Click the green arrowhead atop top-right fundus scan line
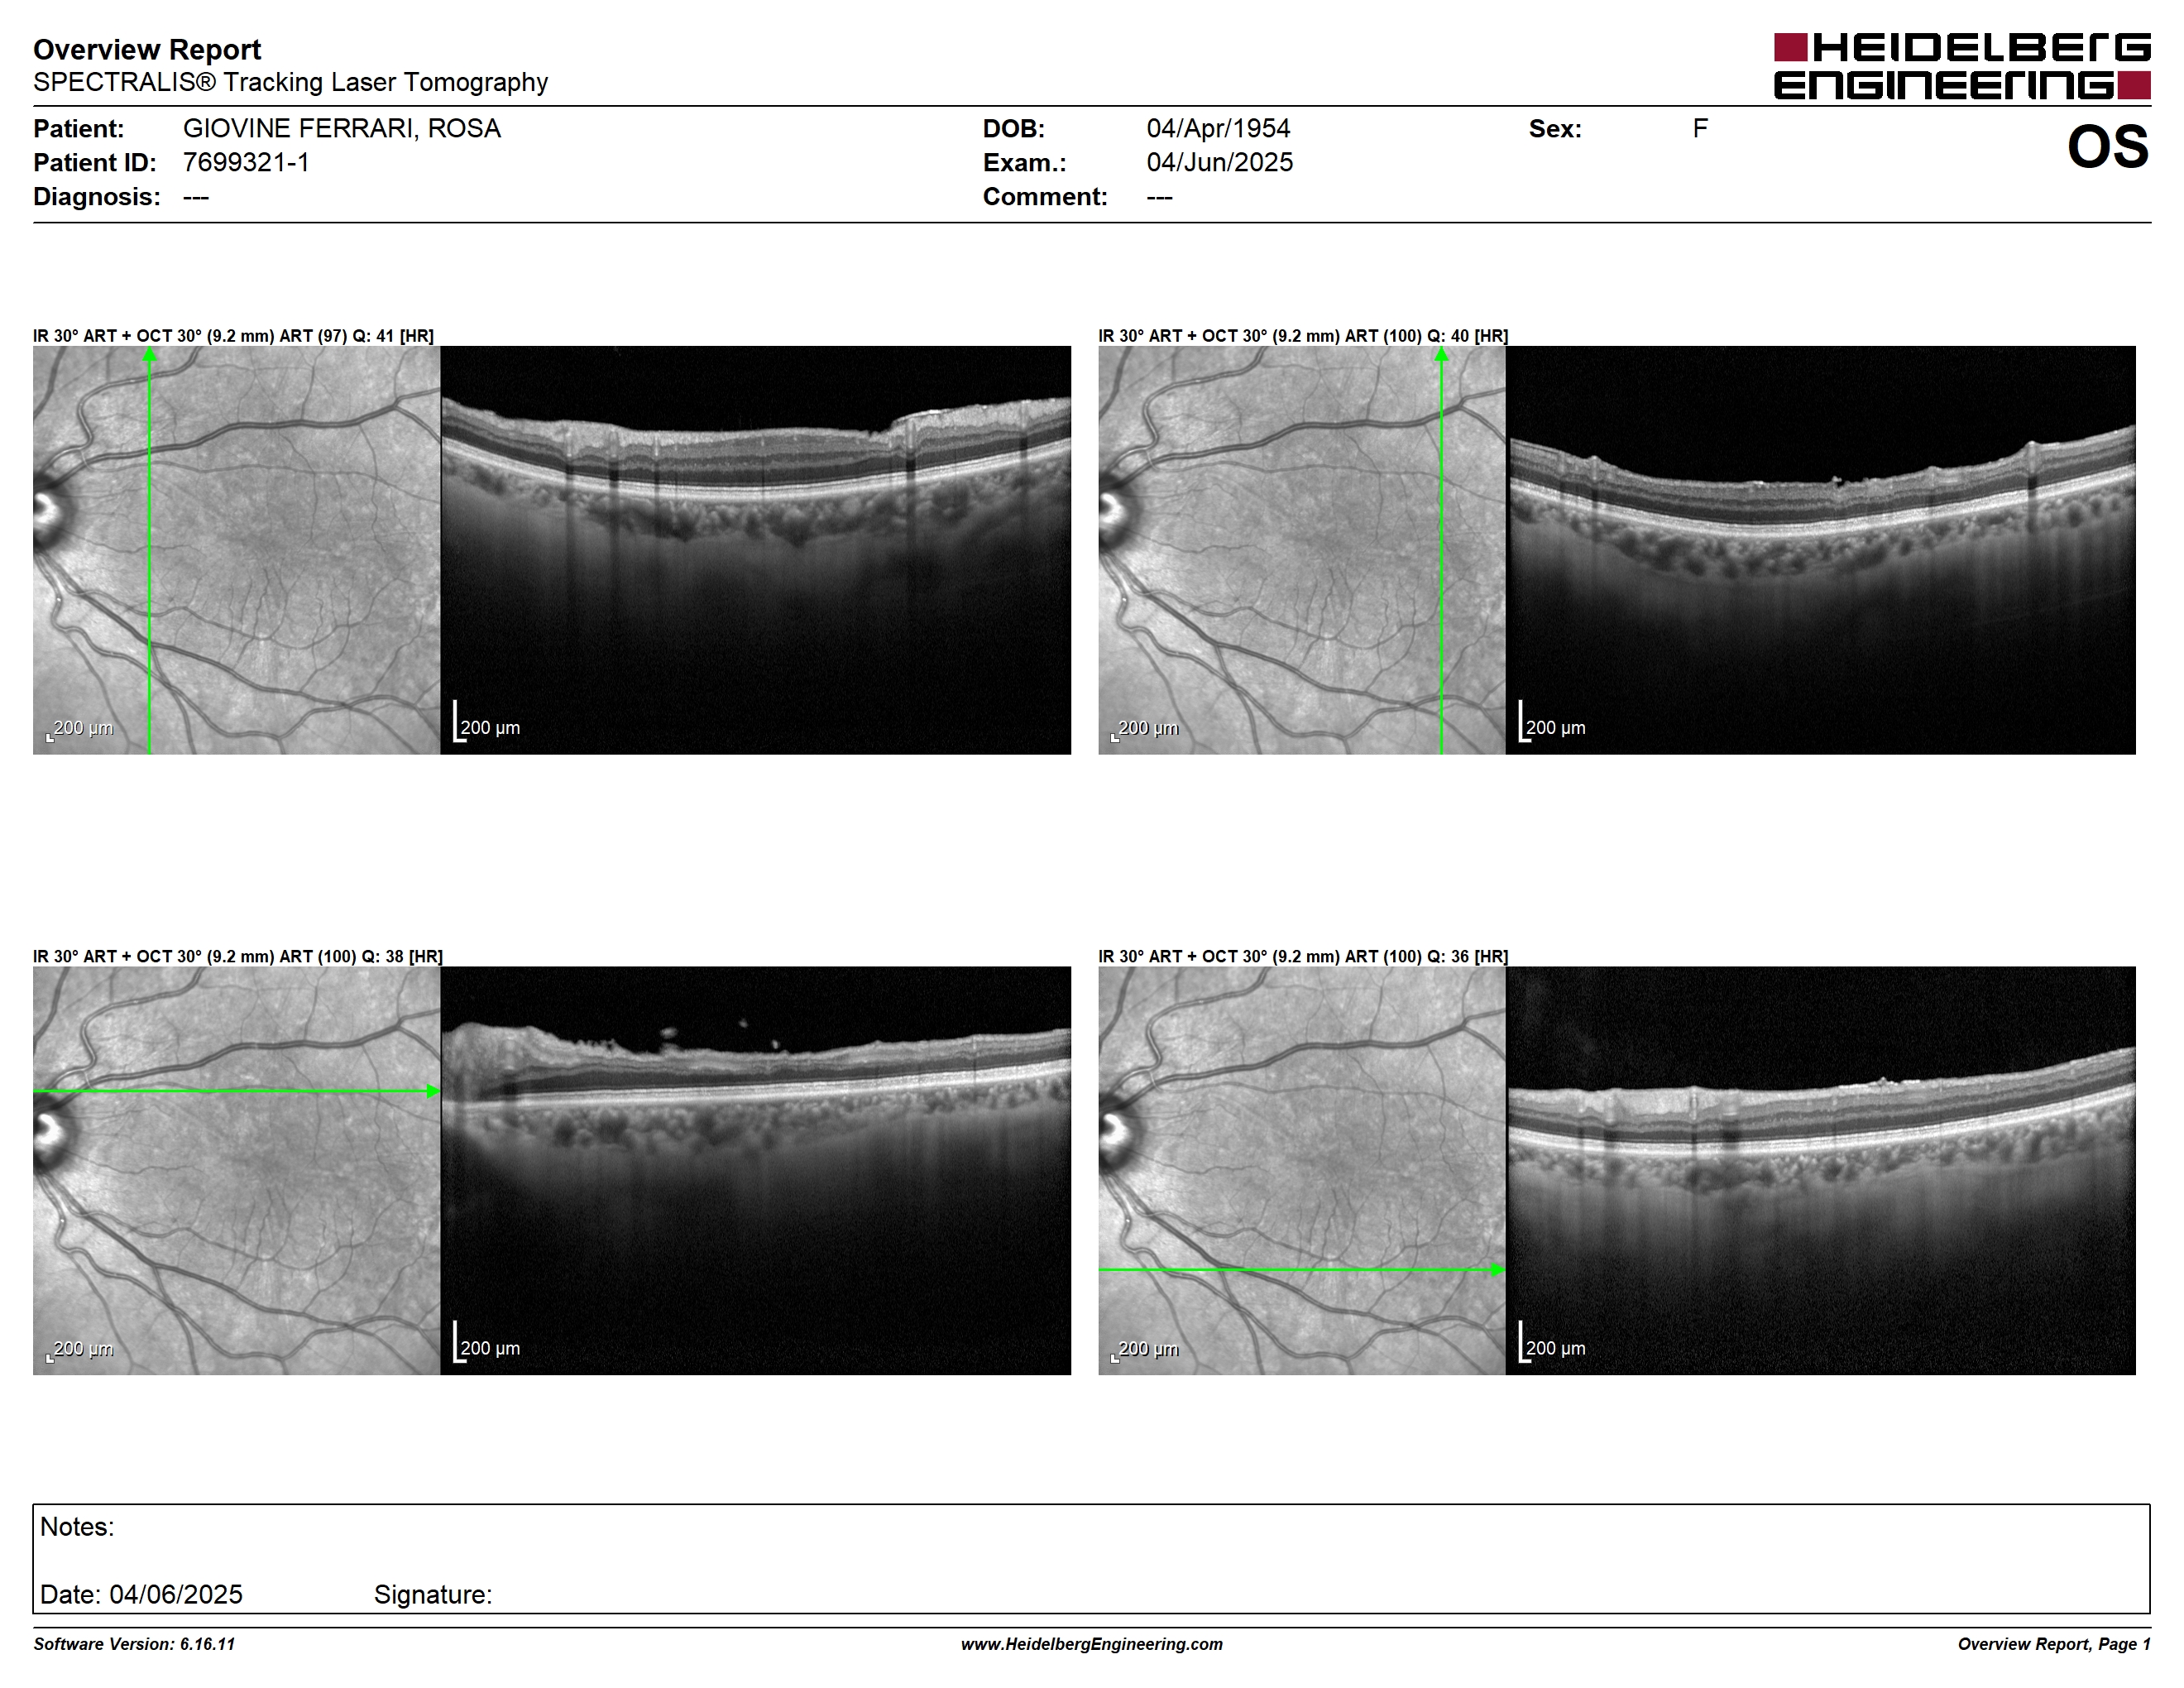The height and width of the screenshot is (1688, 2184). pyautogui.click(x=1441, y=354)
